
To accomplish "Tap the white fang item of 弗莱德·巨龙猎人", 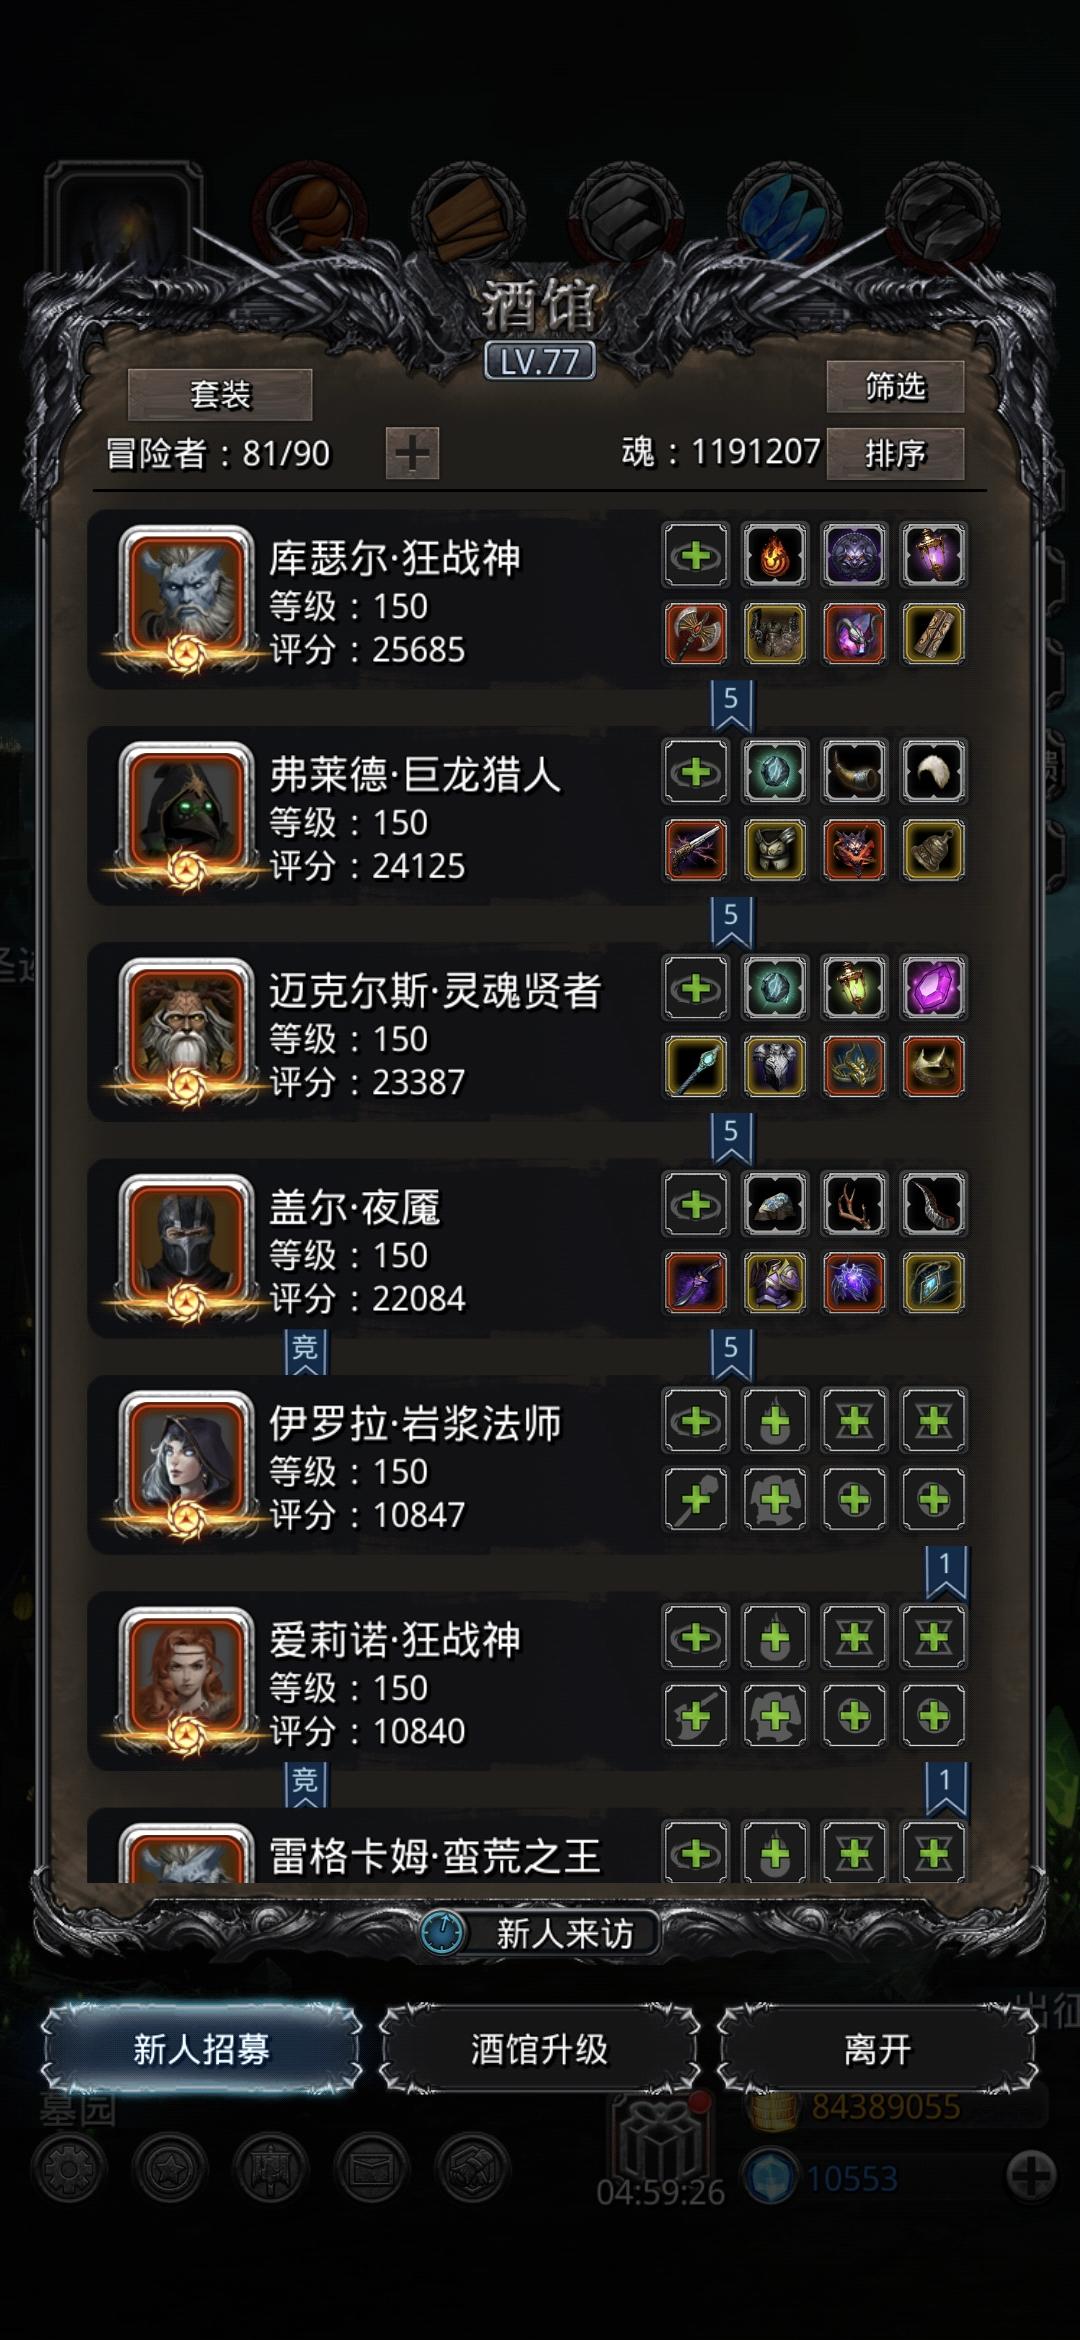I will 933,771.
